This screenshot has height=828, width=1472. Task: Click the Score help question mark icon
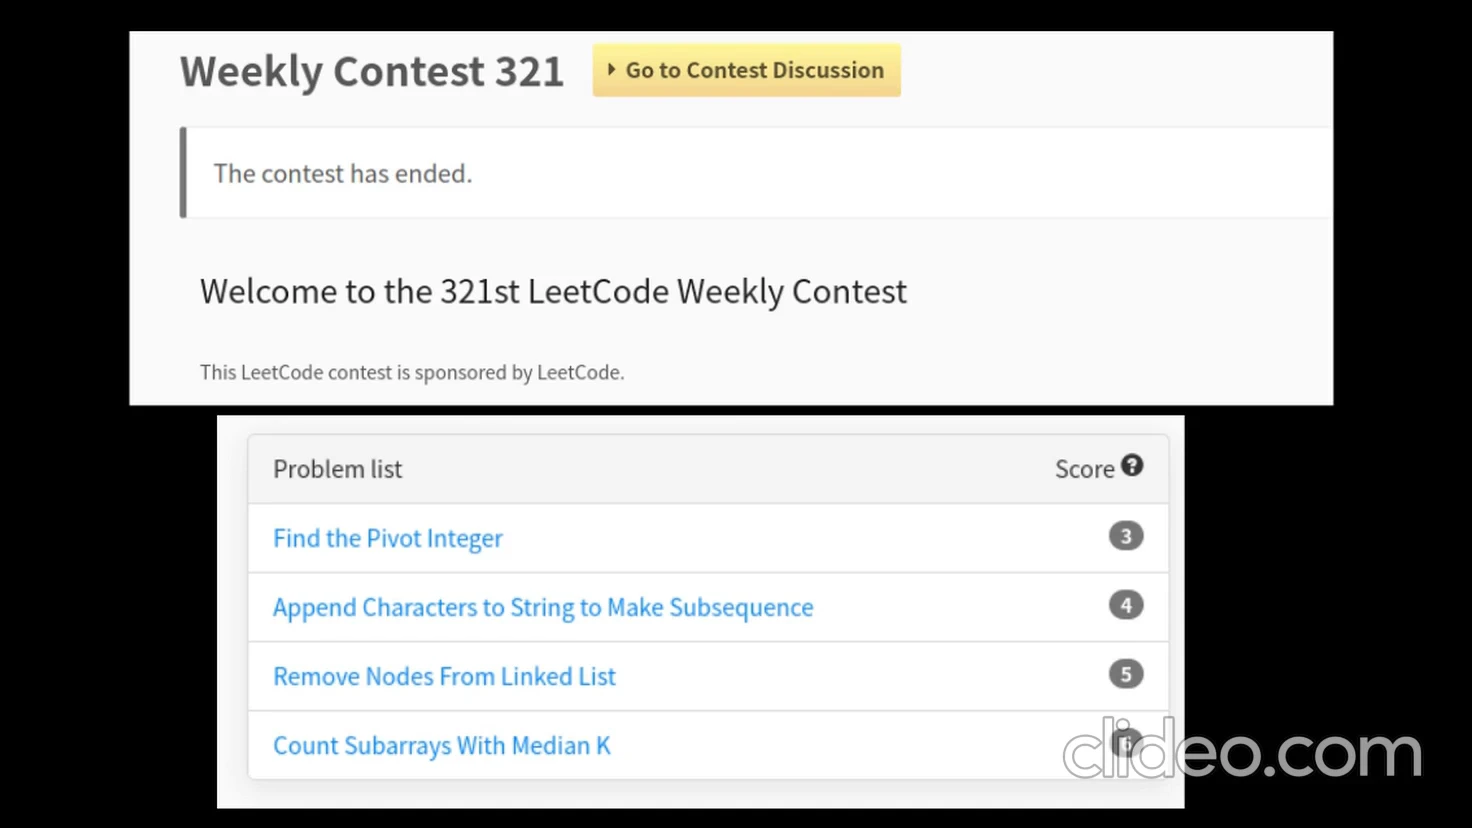pyautogui.click(x=1132, y=466)
